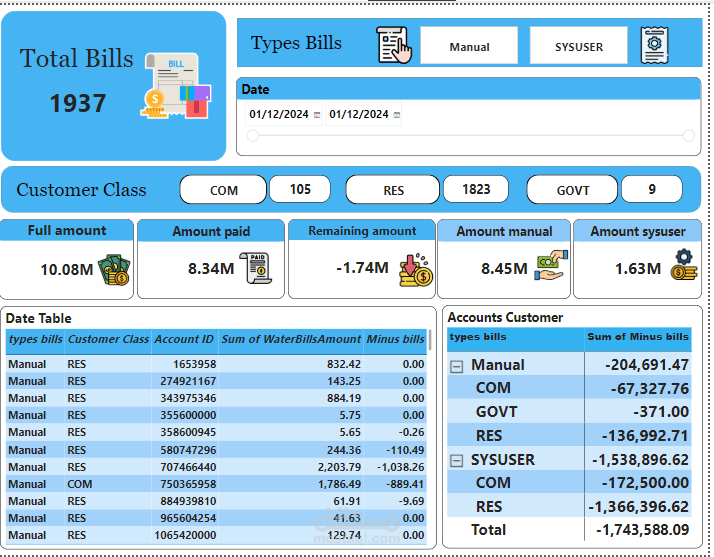Click the Date Table vertical scrollbar

click(429, 340)
